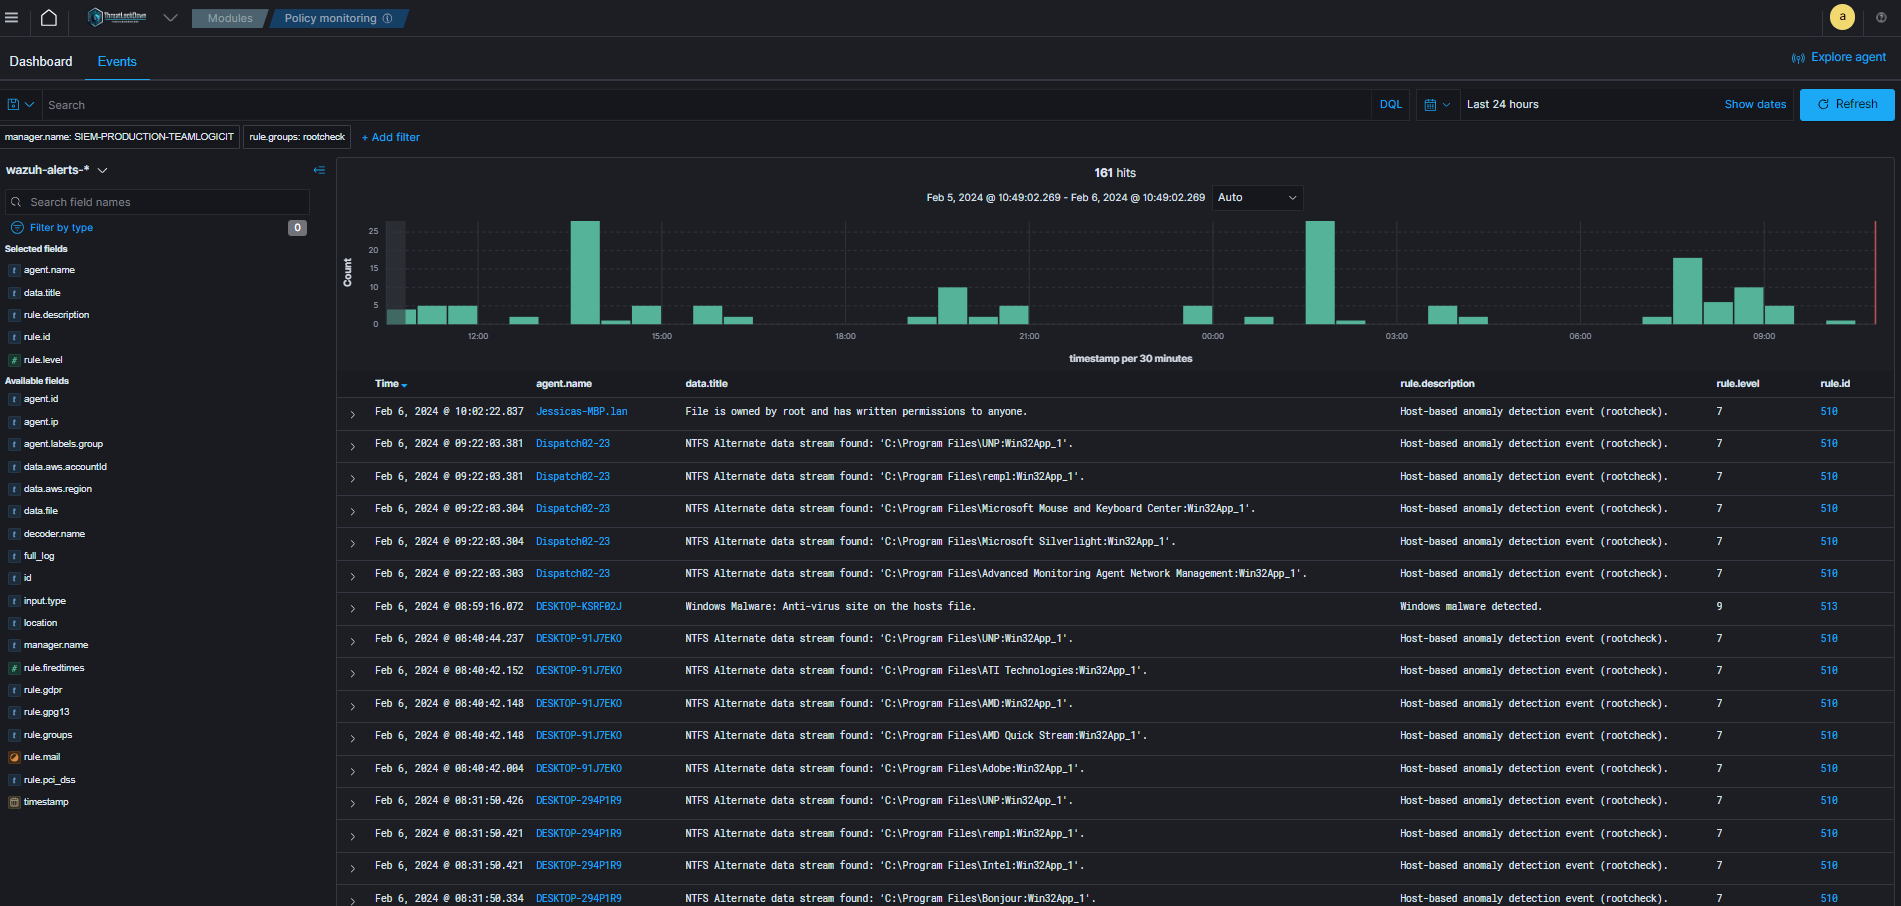Open the Modules breadcrumb
The width and height of the screenshot is (1901, 906).
click(x=230, y=18)
